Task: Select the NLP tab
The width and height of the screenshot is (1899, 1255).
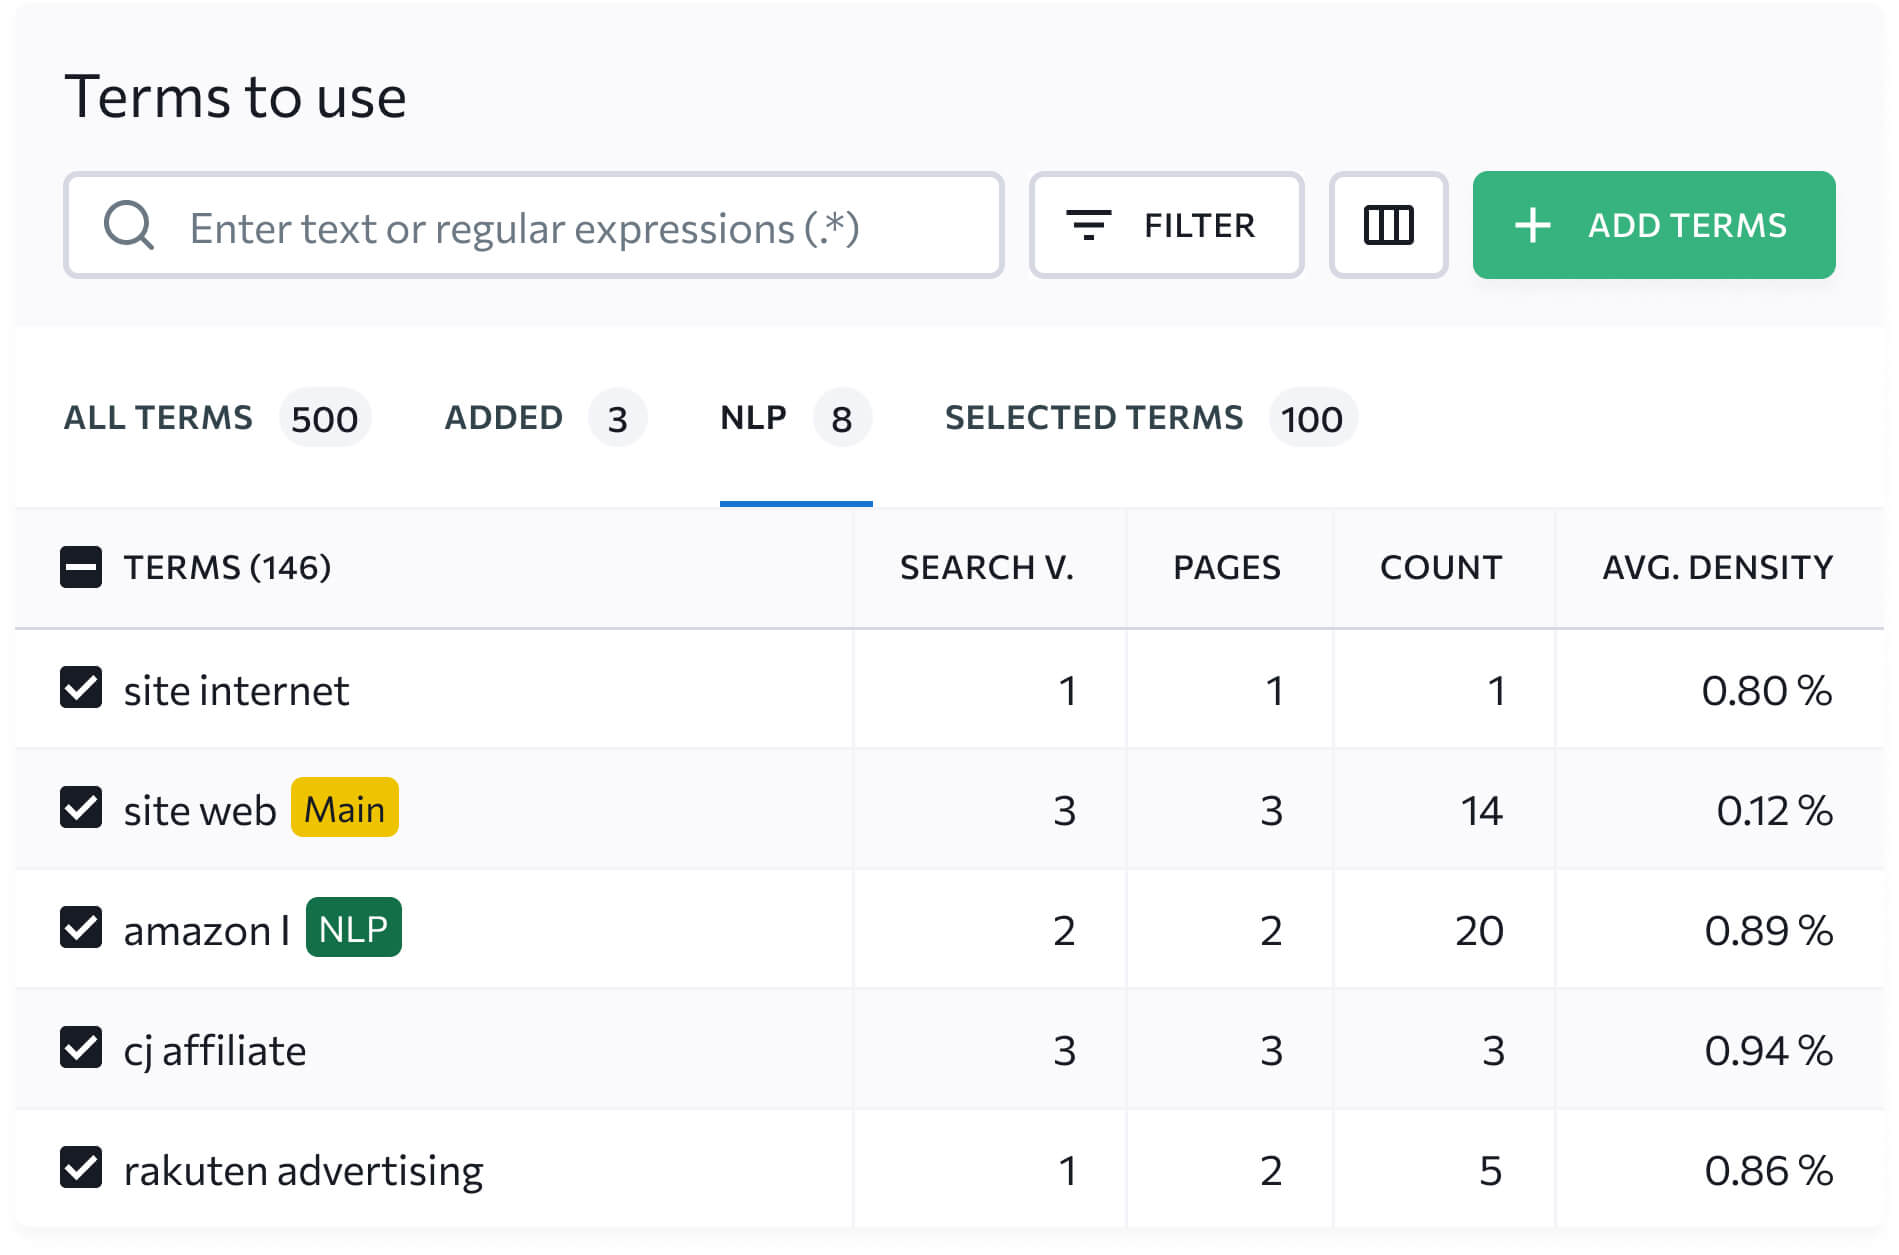Action: pos(796,418)
